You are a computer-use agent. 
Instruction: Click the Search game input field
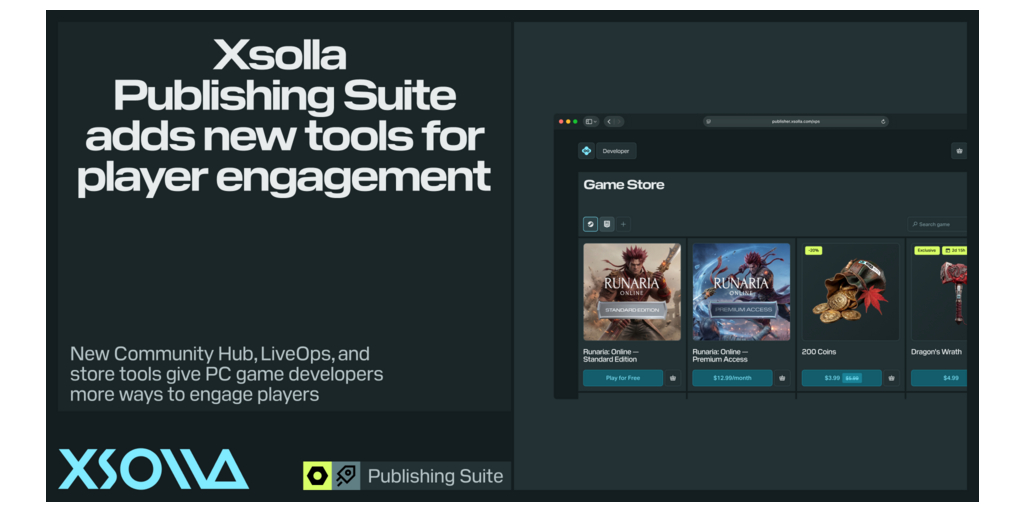click(x=937, y=224)
